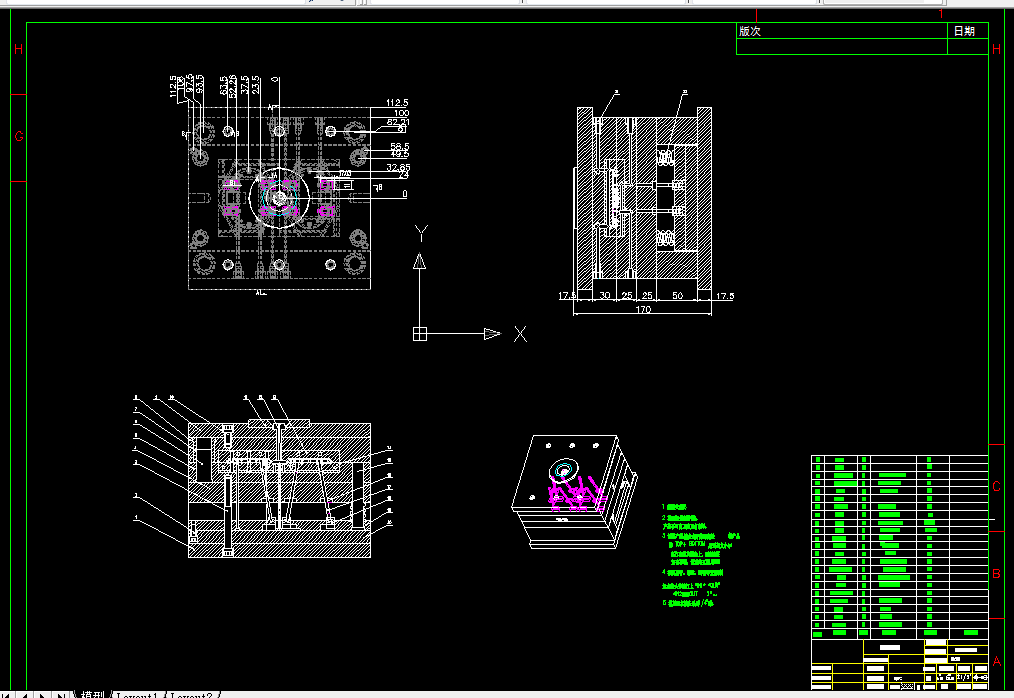Open the Layout1 tab
Image resolution: width=1014 pixels, height=698 pixels.
(x=136, y=695)
